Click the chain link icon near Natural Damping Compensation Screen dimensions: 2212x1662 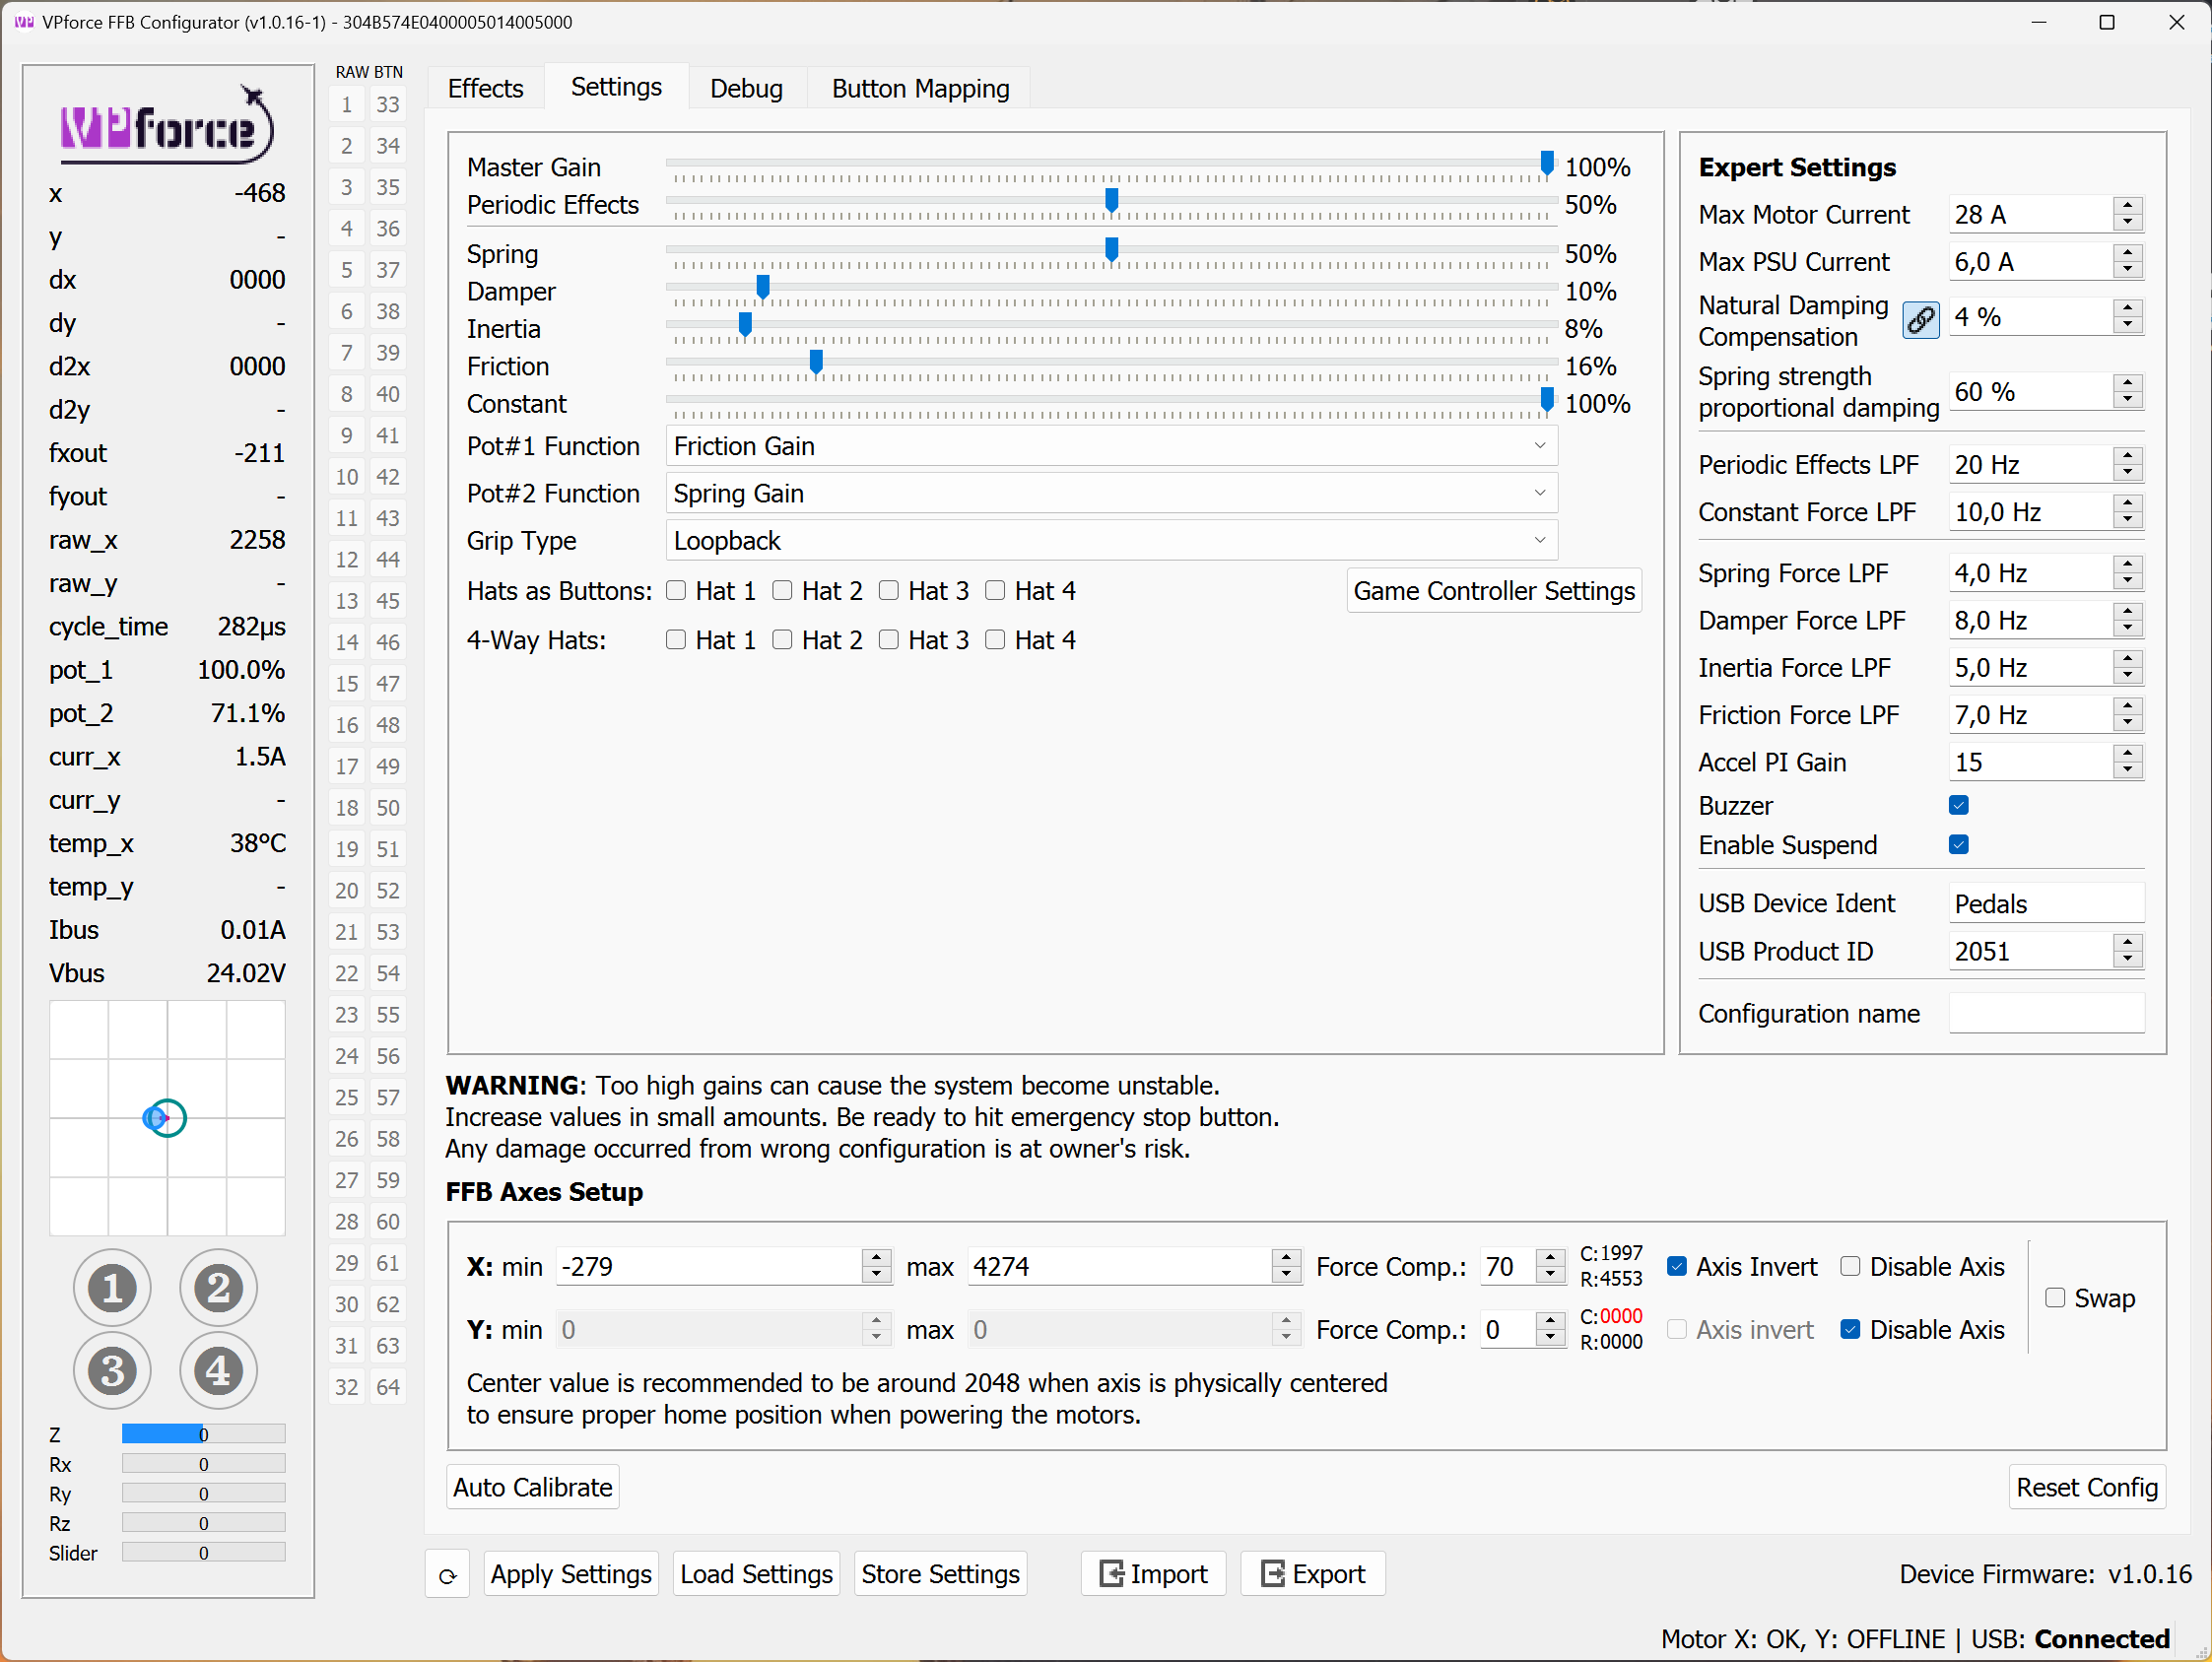coord(1921,320)
